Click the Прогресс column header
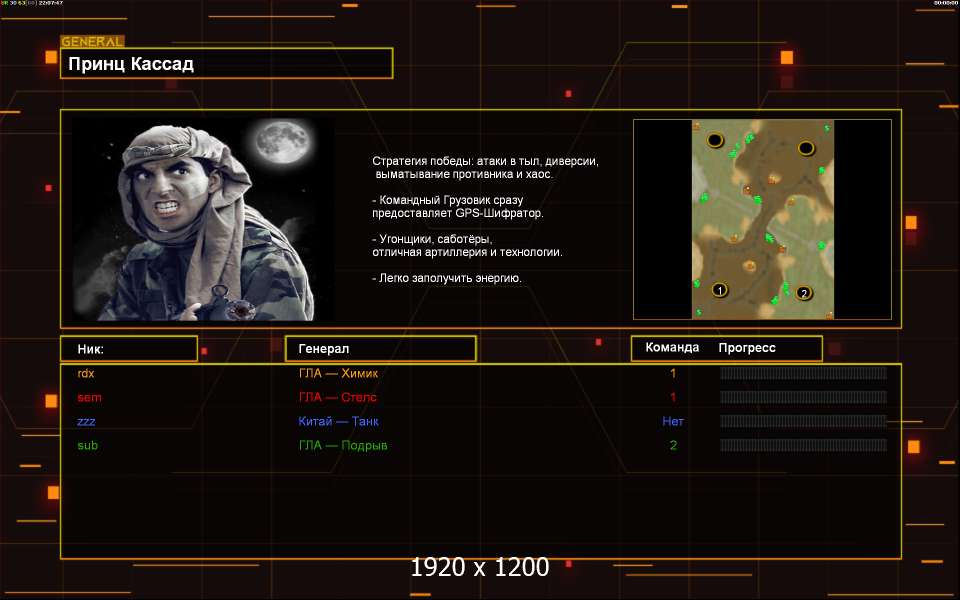Viewport: 960px width, 600px height. 747,348
